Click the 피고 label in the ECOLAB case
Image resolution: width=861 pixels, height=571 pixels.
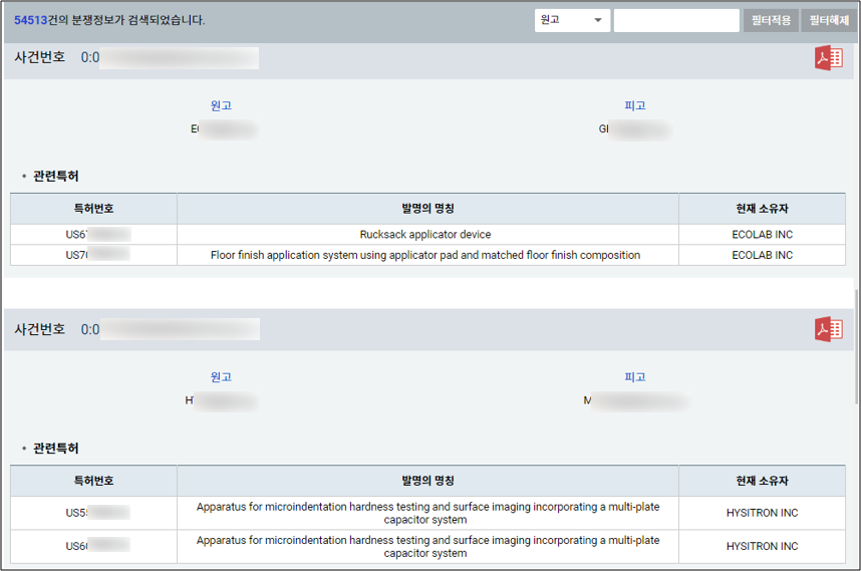tap(635, 106)
